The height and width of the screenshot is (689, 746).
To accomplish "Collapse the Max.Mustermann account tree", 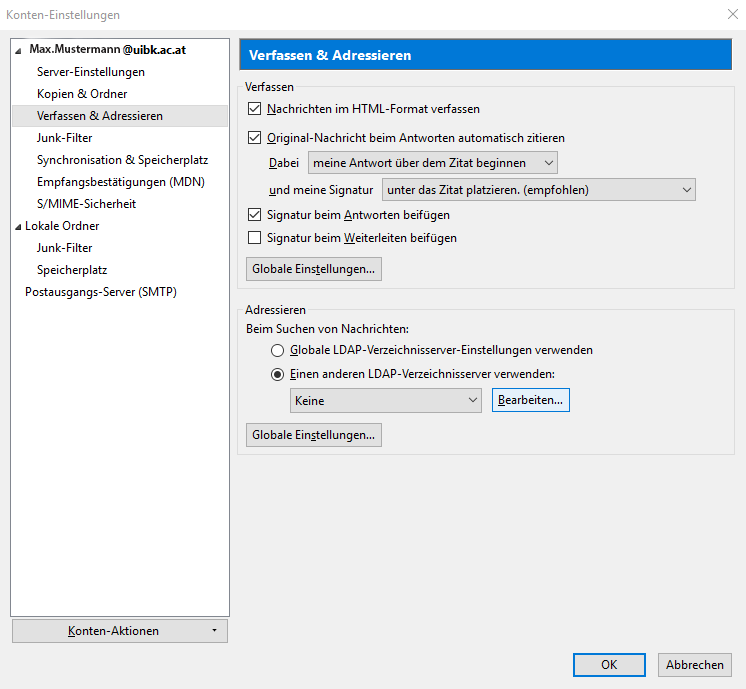I will coord(18,50).
